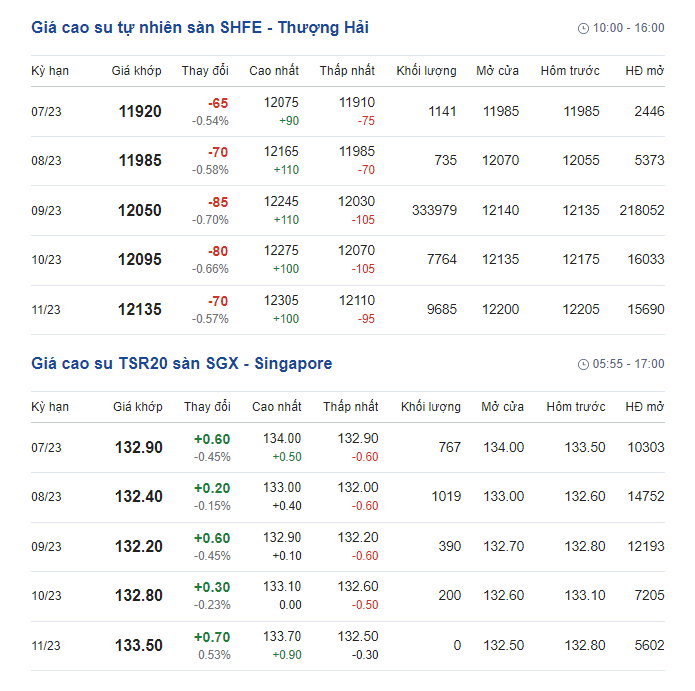Click the clock icon beside 10:00 - 16:00
Image resolution: width=695 pixels, height=691 pixels.
click(x=583, y=28)
